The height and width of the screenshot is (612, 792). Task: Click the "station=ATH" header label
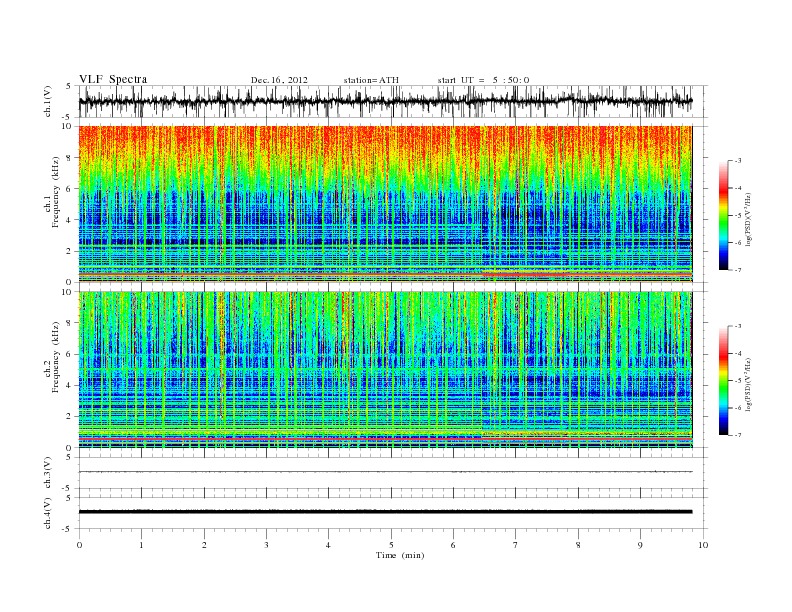pyautogui.click(x=371, y=80)
